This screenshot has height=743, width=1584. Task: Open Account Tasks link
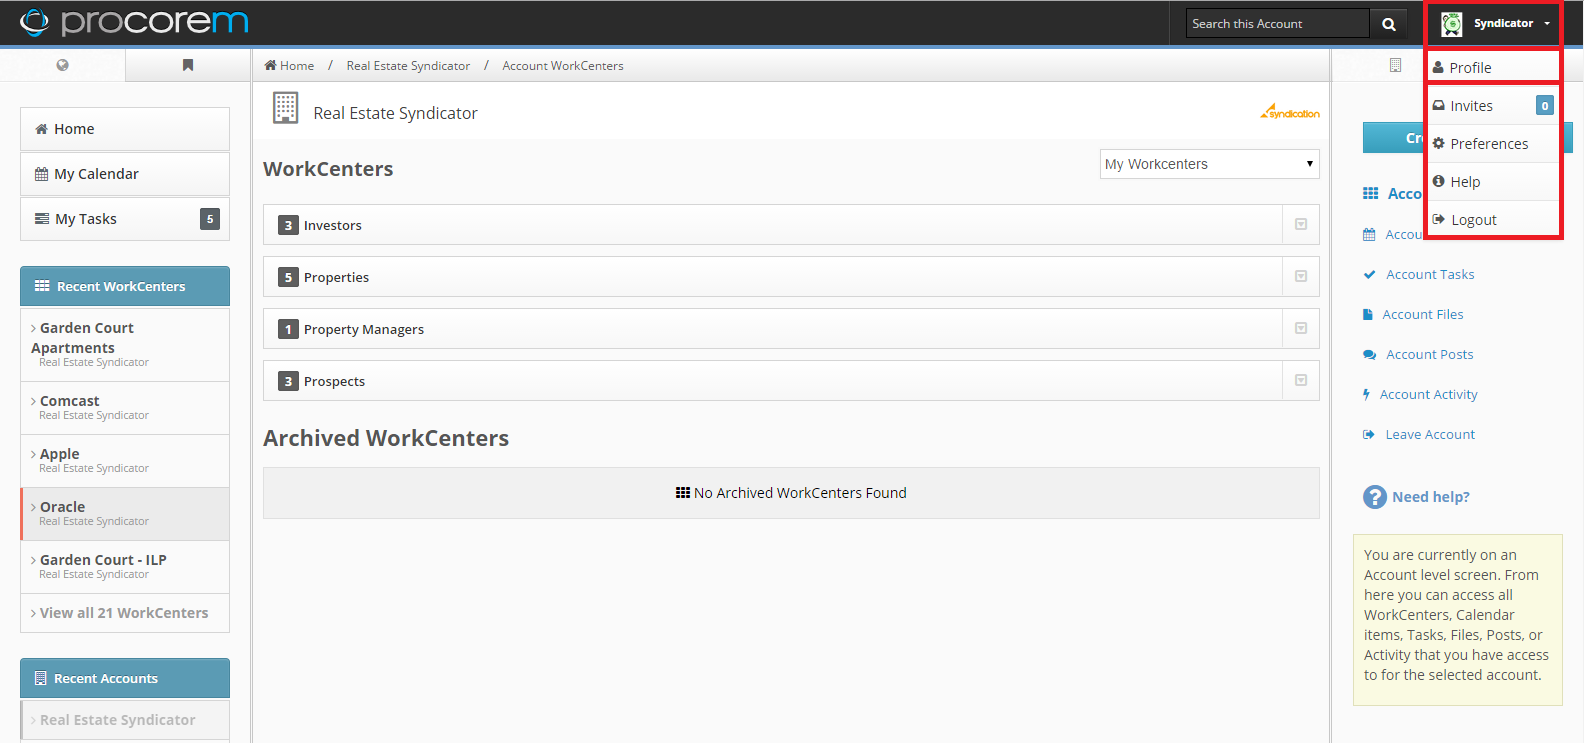click(1430, 274)
